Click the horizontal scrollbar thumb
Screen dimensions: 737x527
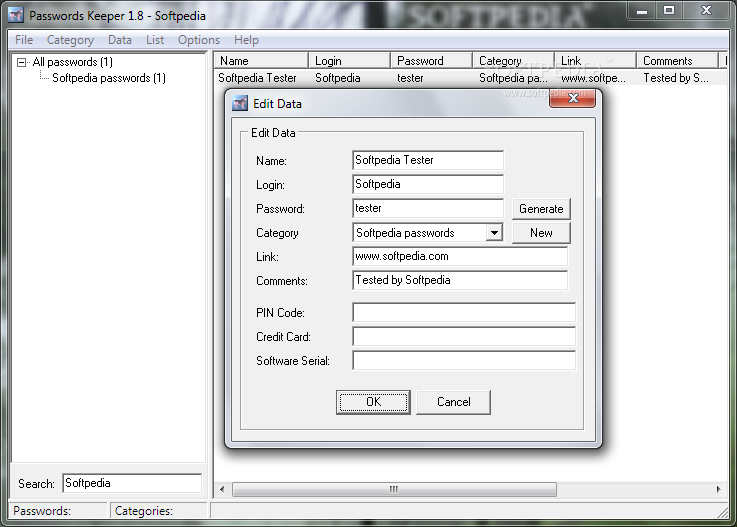[394, 489]
